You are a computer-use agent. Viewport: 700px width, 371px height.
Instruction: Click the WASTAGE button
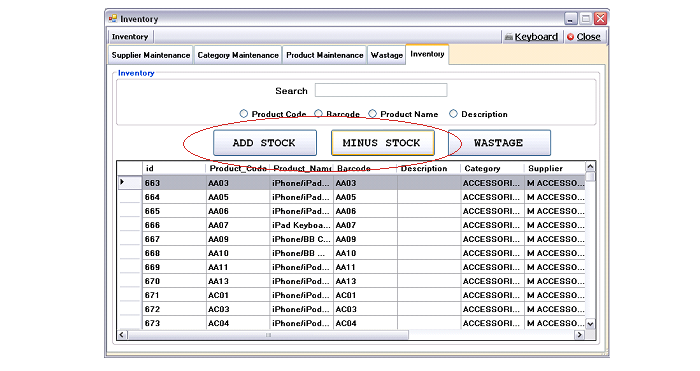[499, 143]
